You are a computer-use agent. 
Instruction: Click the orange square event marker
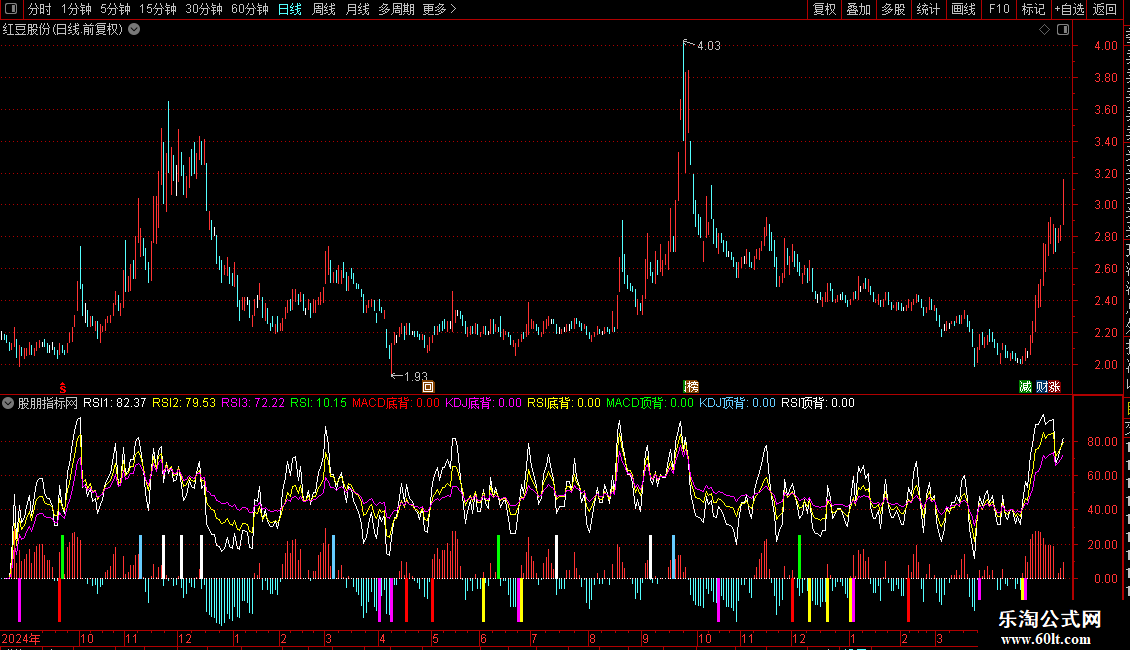(428, 387)
